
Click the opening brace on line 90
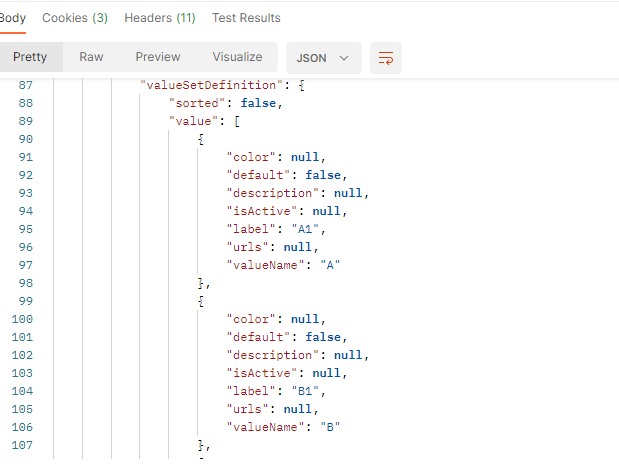(x=201, y=139)
